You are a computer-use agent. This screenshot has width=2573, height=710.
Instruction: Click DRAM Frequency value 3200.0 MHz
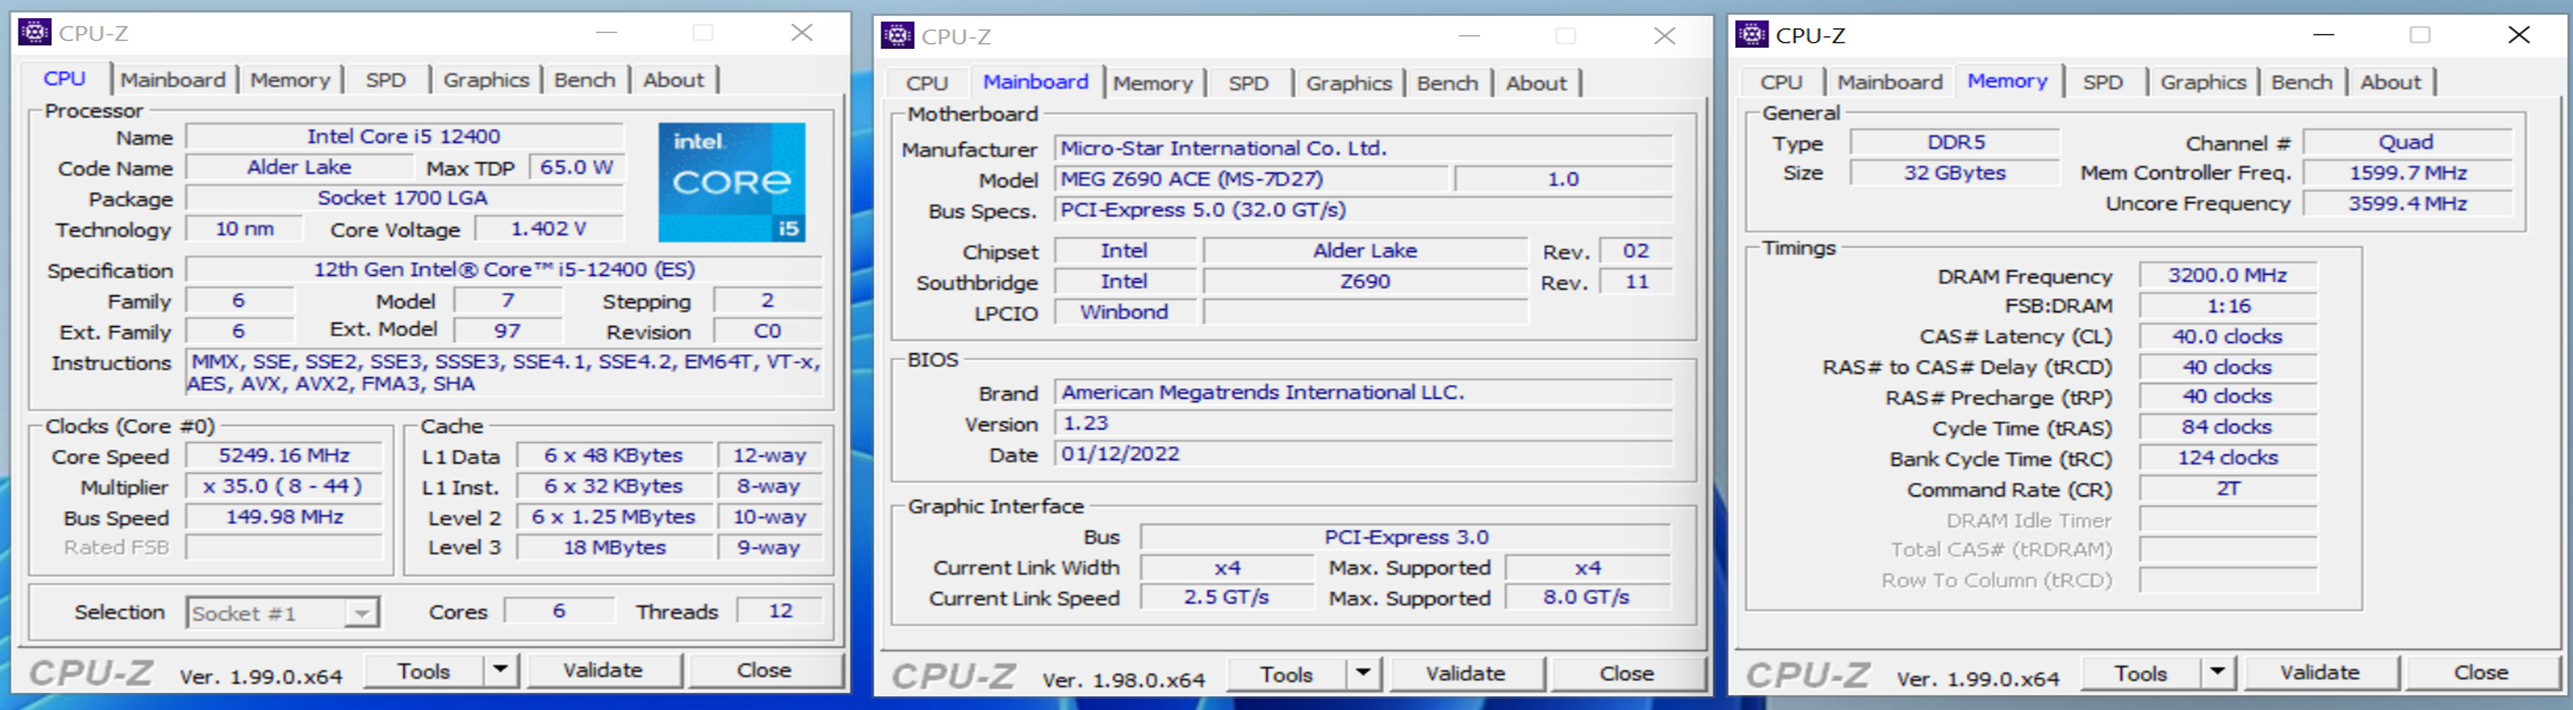(2227, 275)
